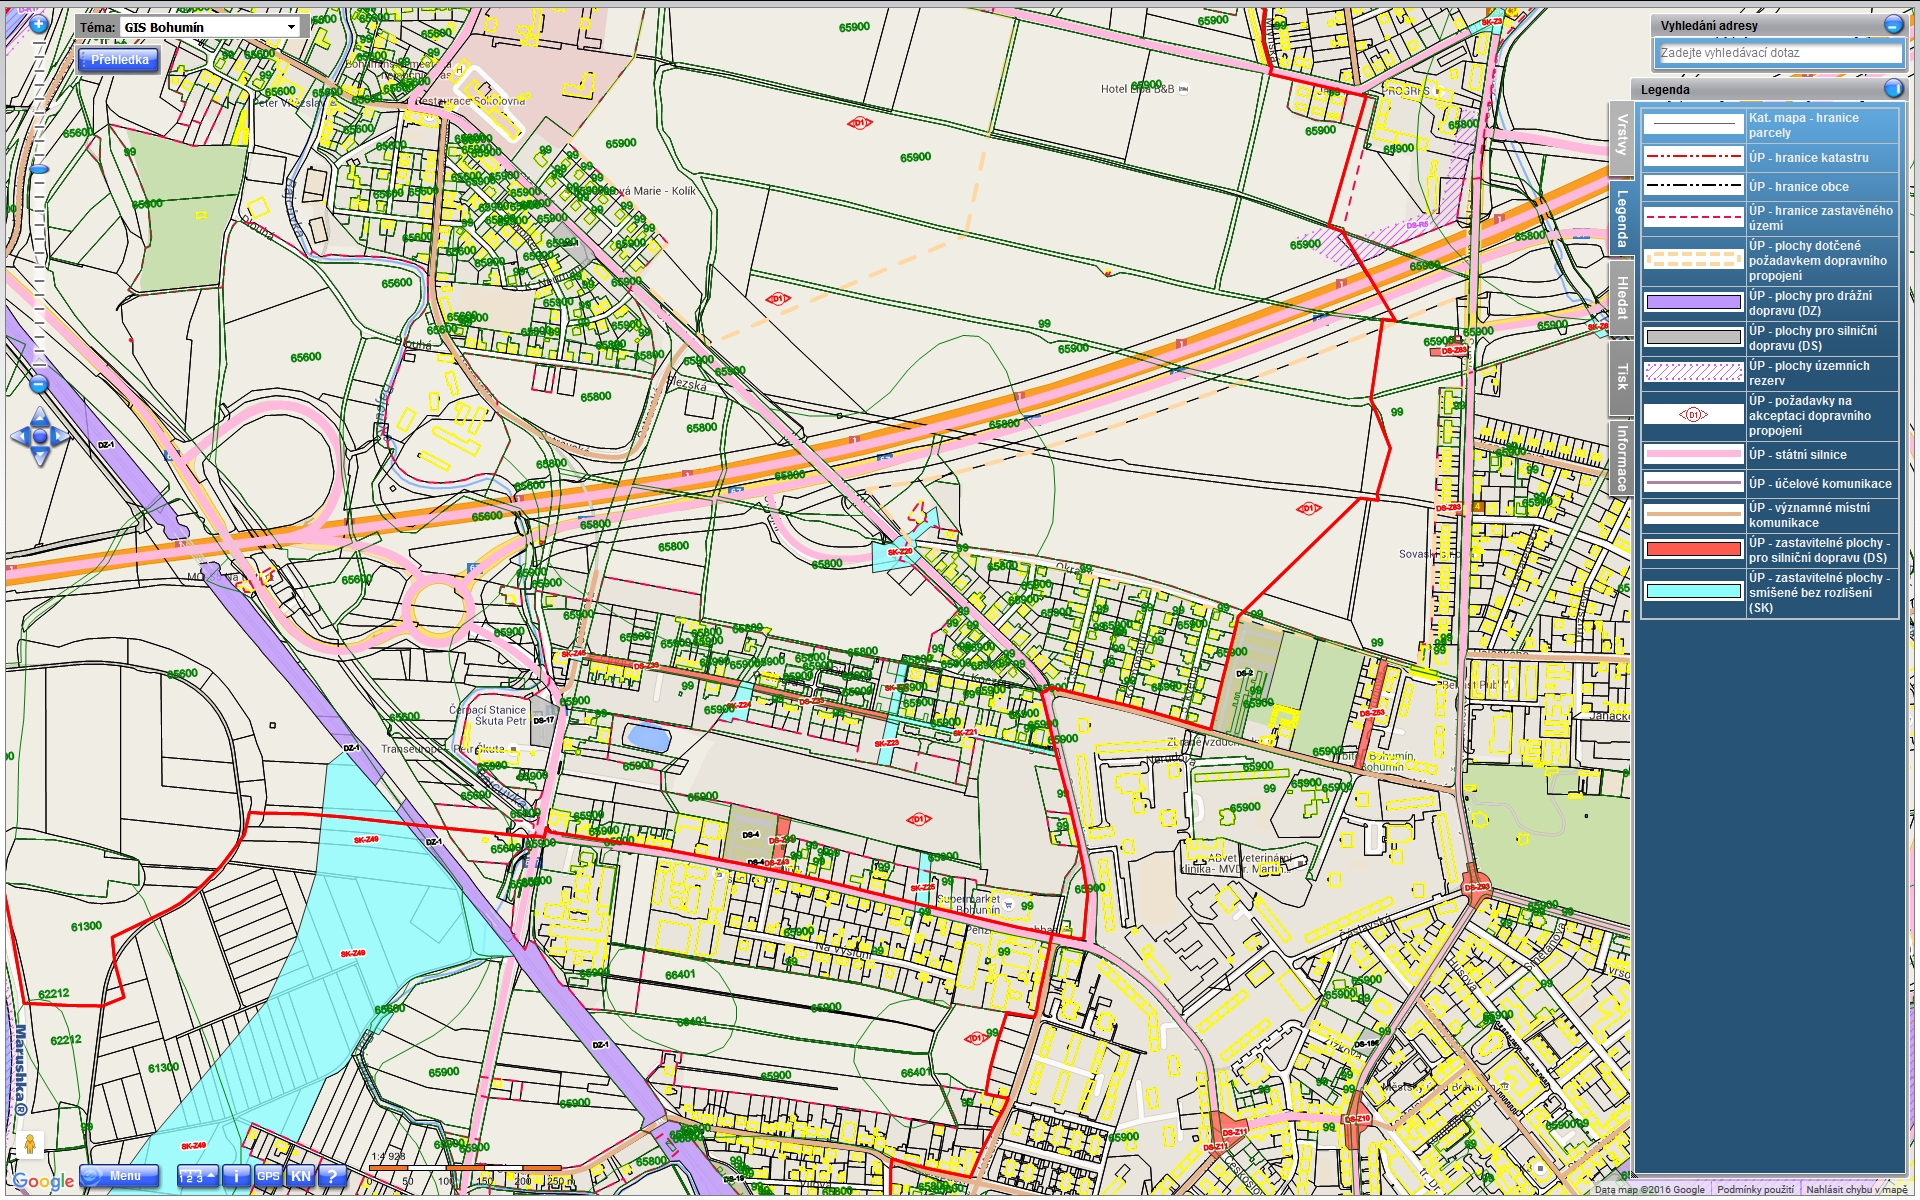This screenshot has width=1920, height=1200.
Task: Pan map up with arrow
Action: [40, 416]
